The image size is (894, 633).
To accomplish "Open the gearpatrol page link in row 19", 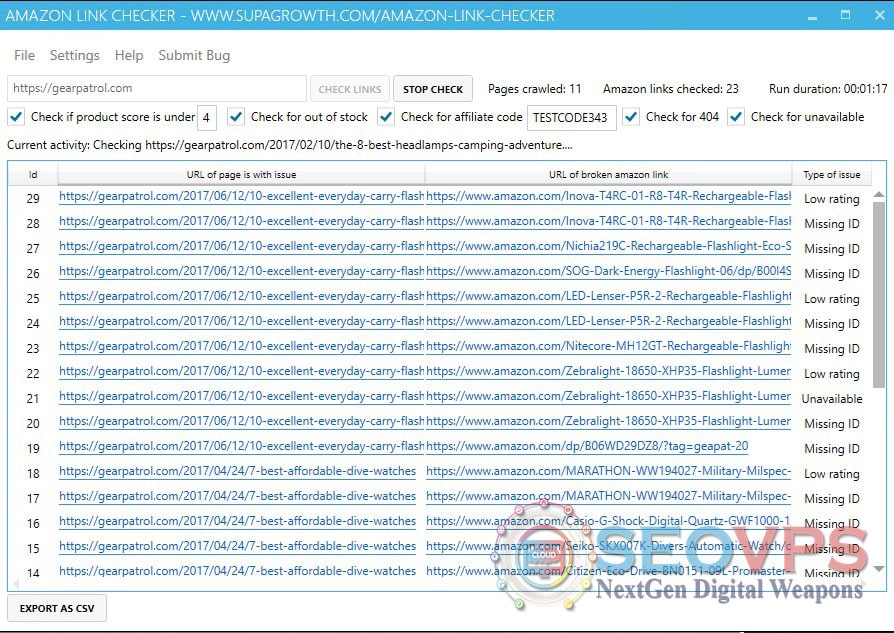I will [x=241, y=447].
